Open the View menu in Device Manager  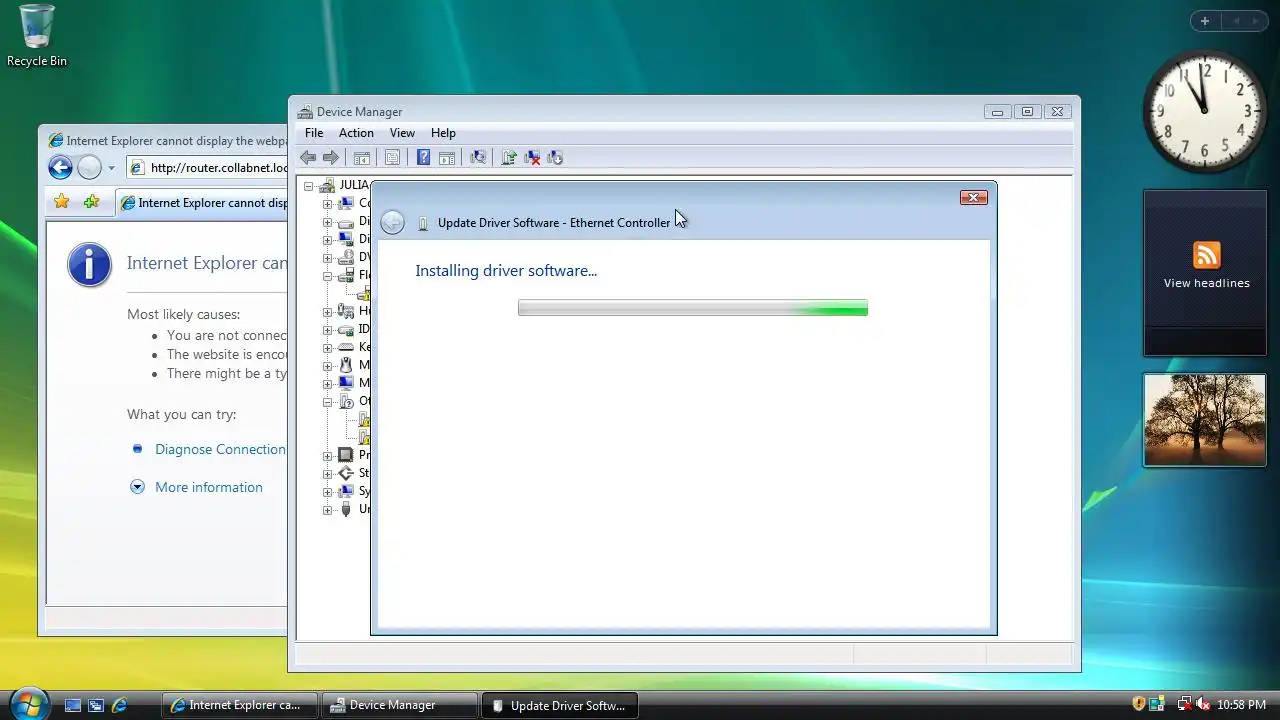[402, 133]
